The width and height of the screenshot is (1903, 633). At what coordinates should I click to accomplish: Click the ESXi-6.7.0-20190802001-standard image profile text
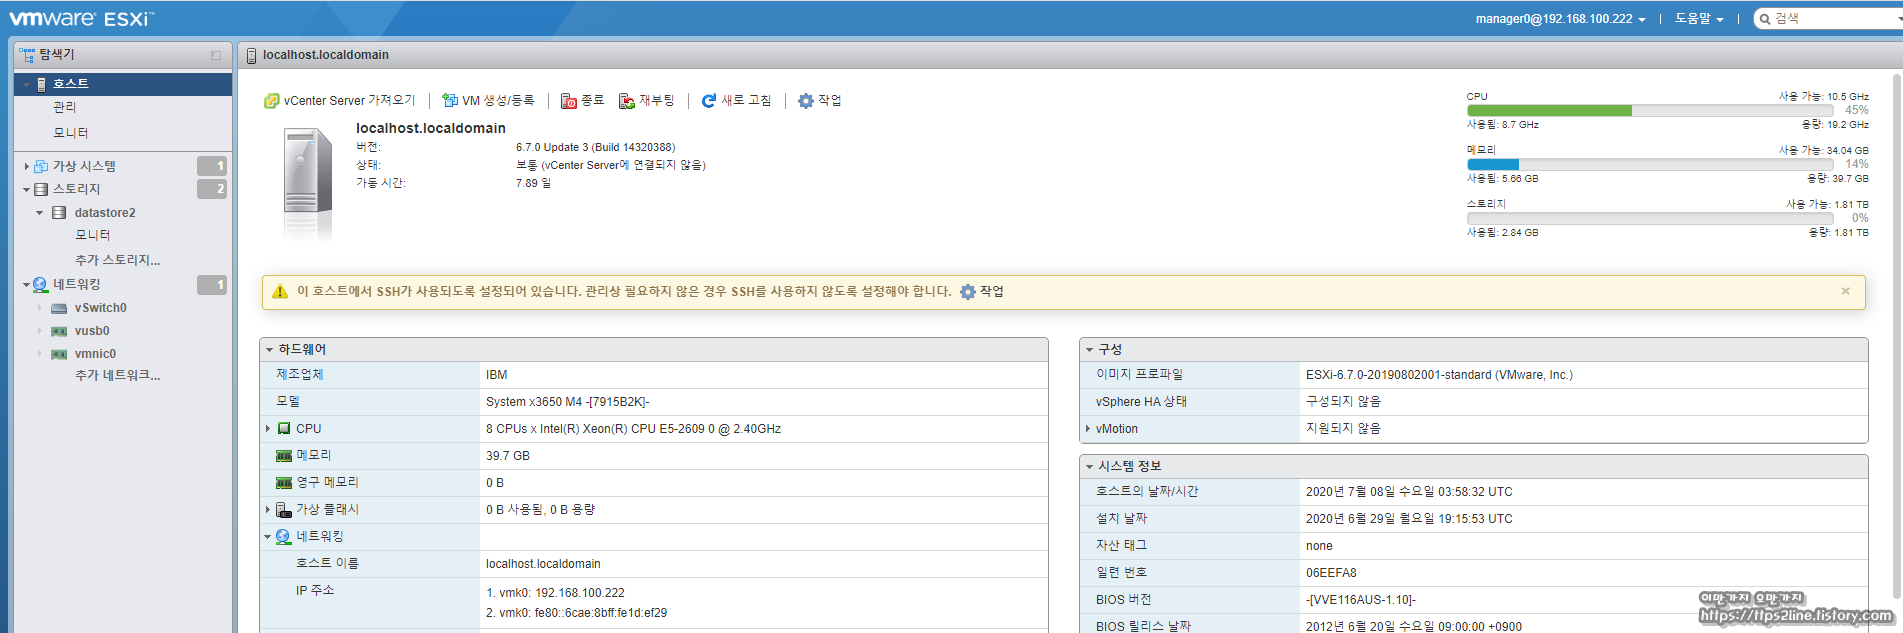tap(1439, 375)
